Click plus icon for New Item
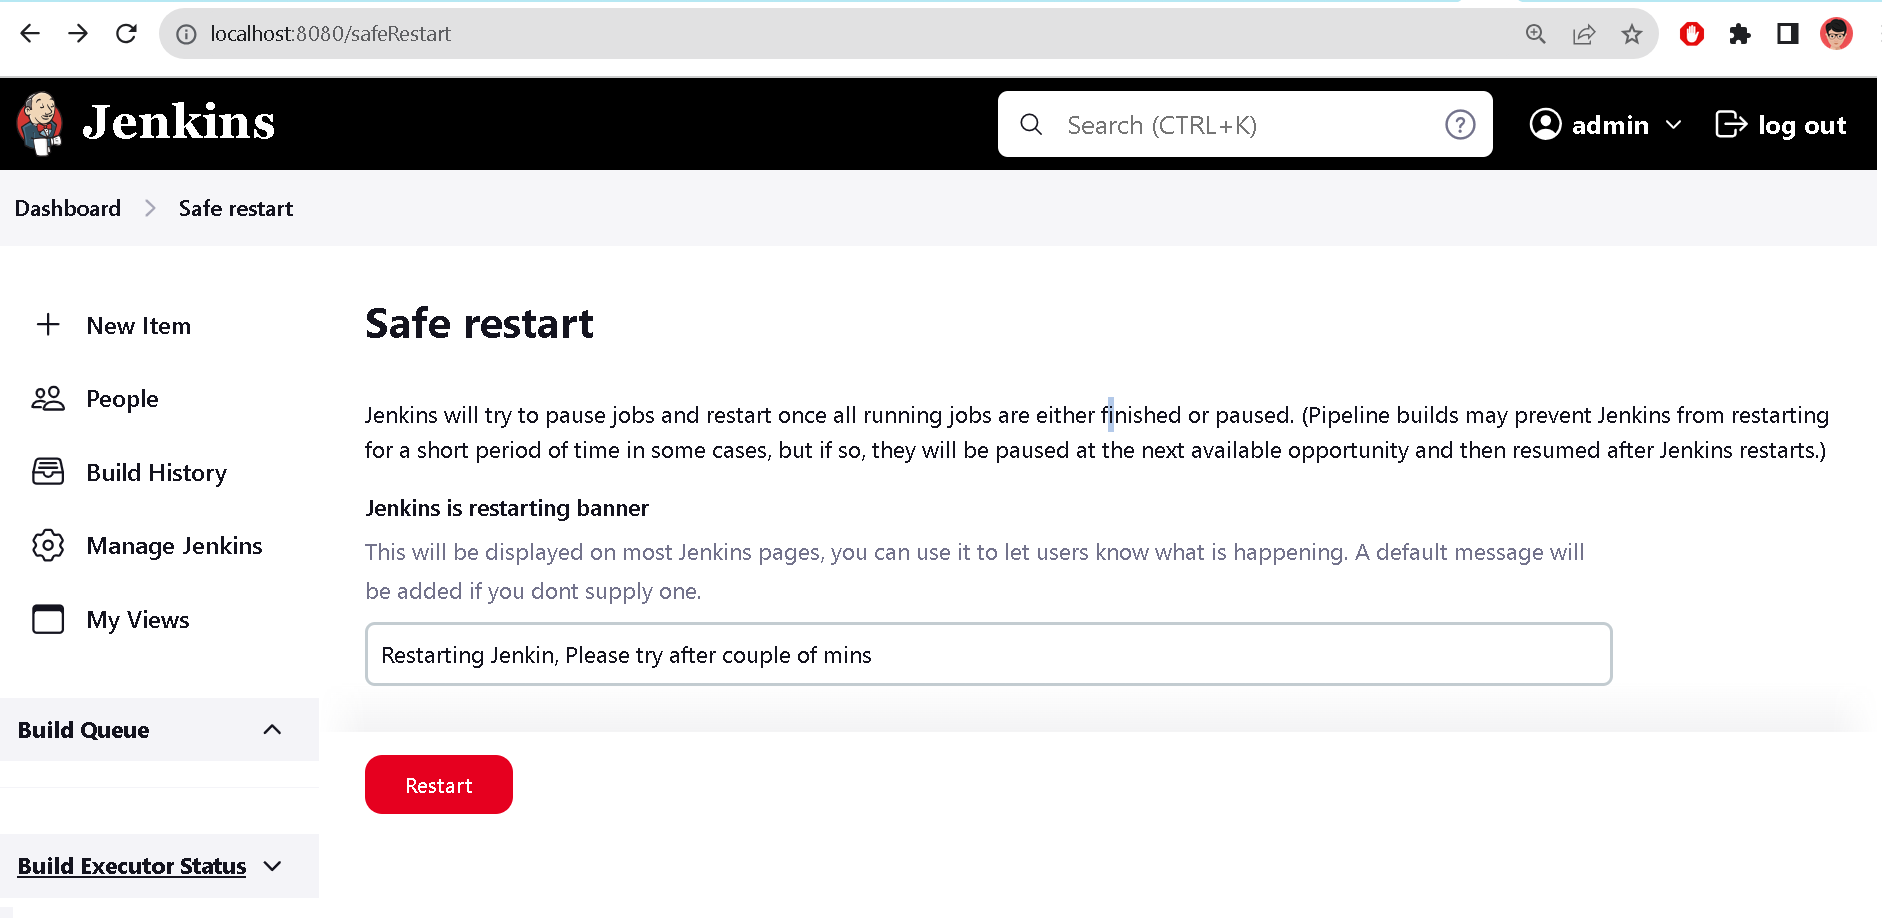The width and height of the screenshot is (1882, 918). point(48,325)
